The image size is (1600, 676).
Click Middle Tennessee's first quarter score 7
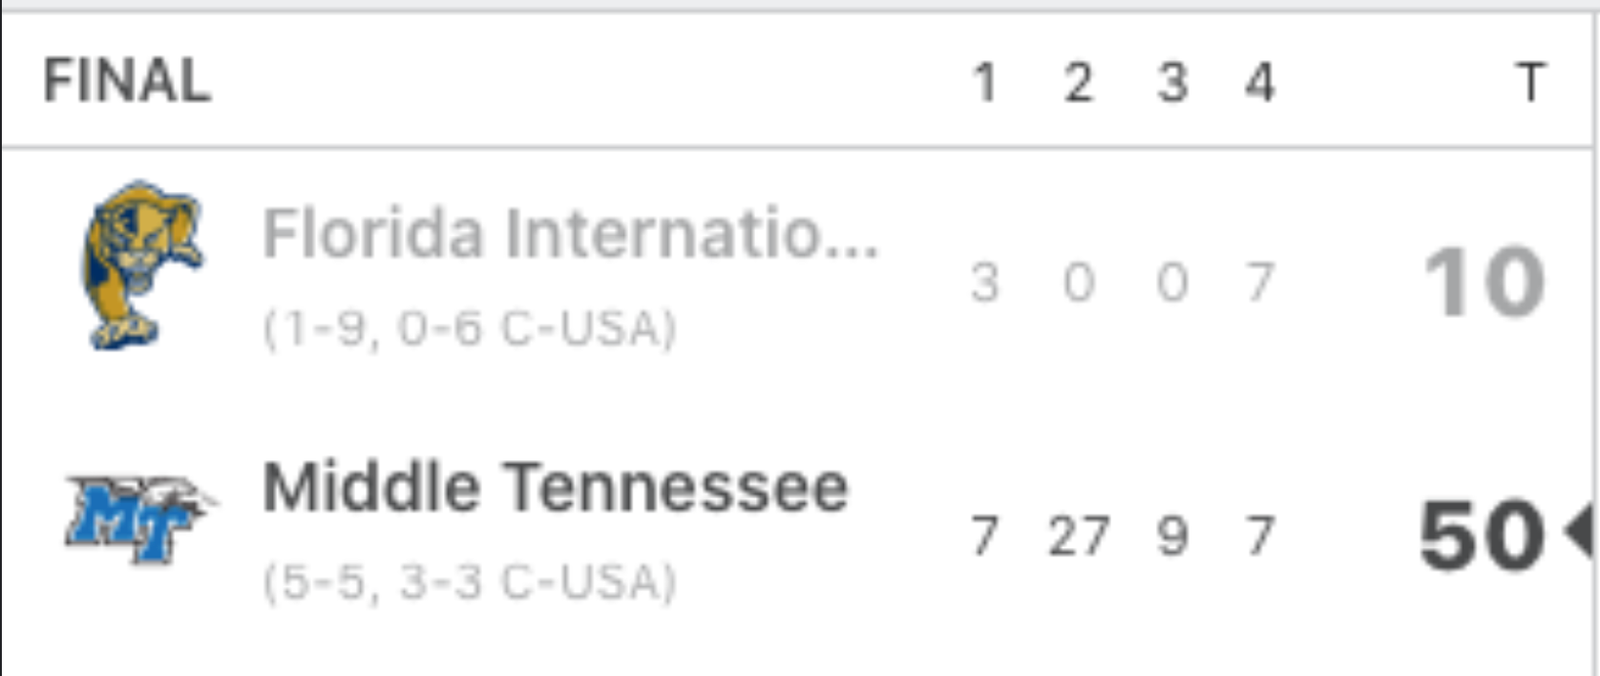click(x=985, y=537)
